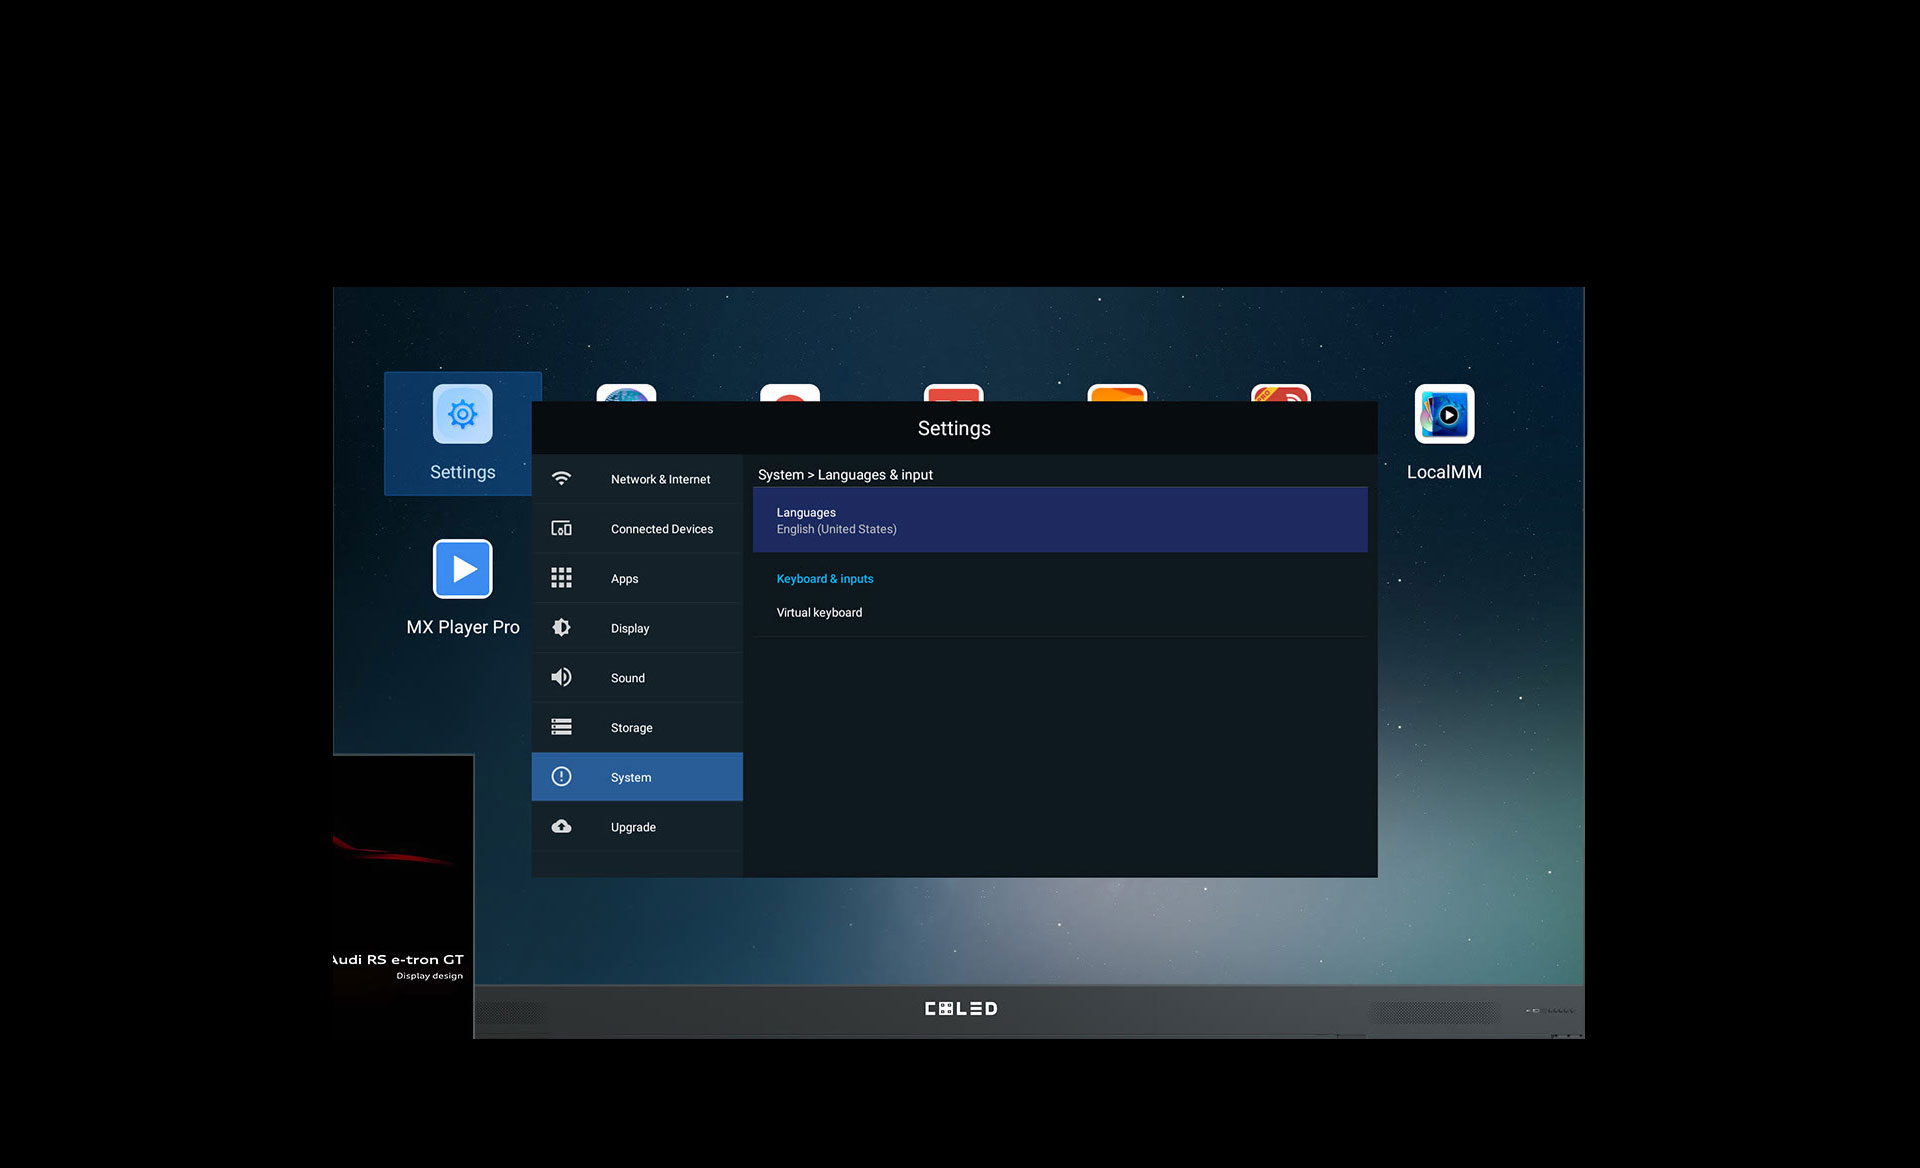The height and width of the screenshot is (1168, 1920).
Task: Click the Apps grid icon
Action: pos(561,578)
